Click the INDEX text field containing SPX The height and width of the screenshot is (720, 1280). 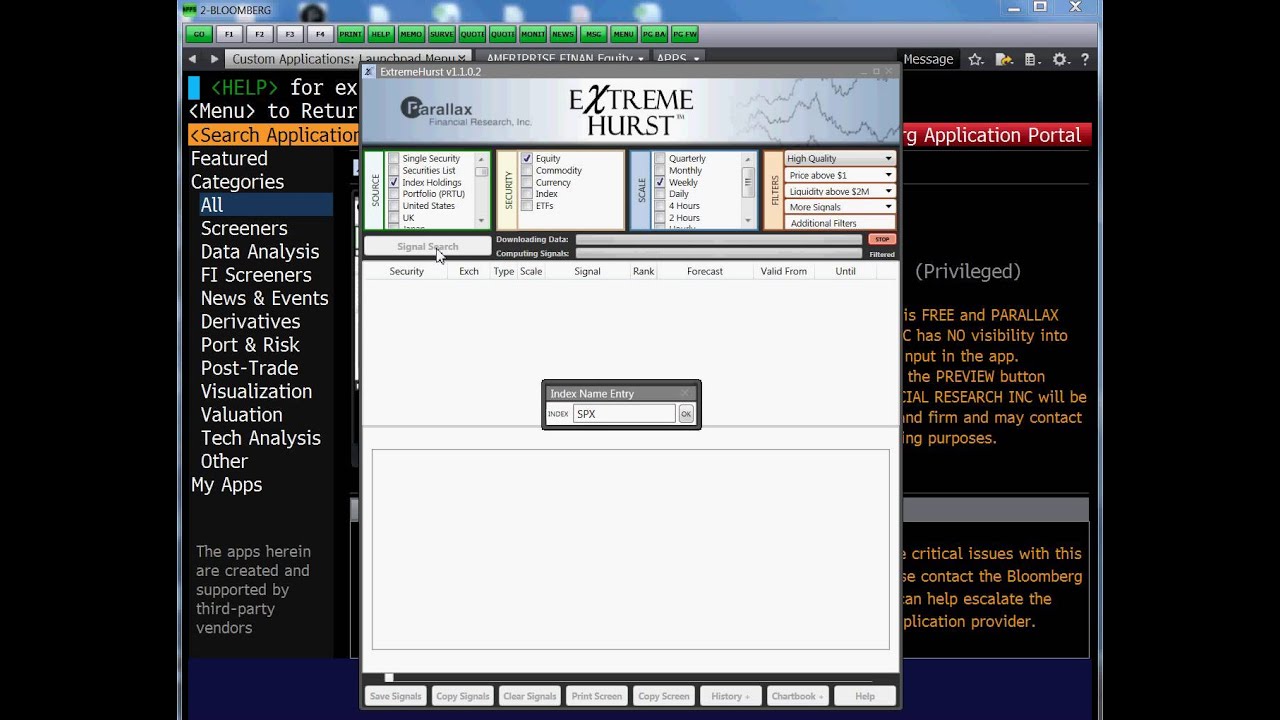point(624,413)
